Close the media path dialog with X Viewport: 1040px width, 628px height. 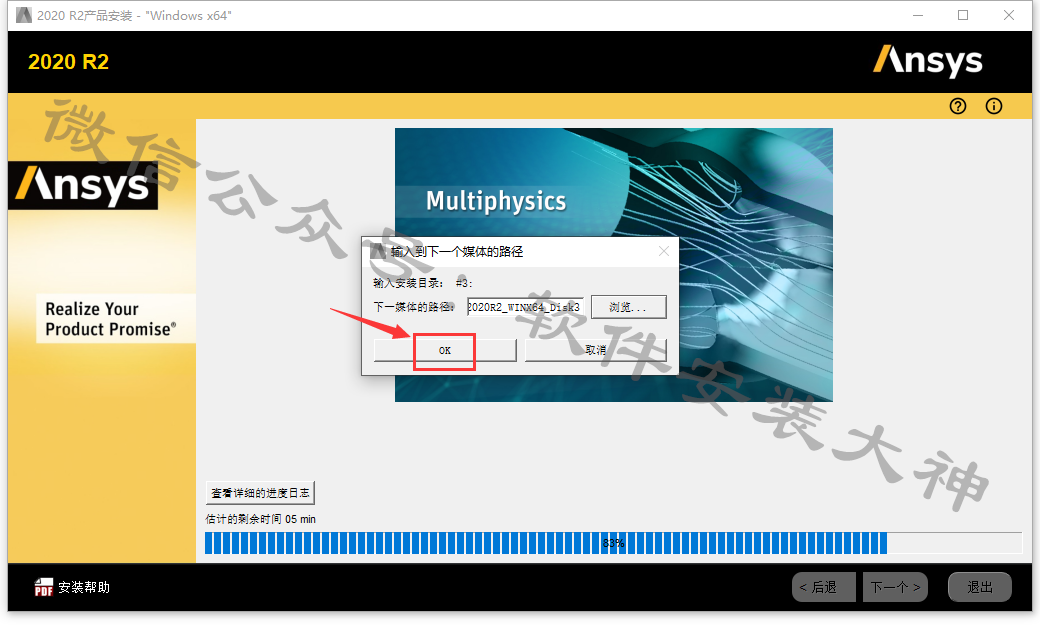click(x=664, y=251)
